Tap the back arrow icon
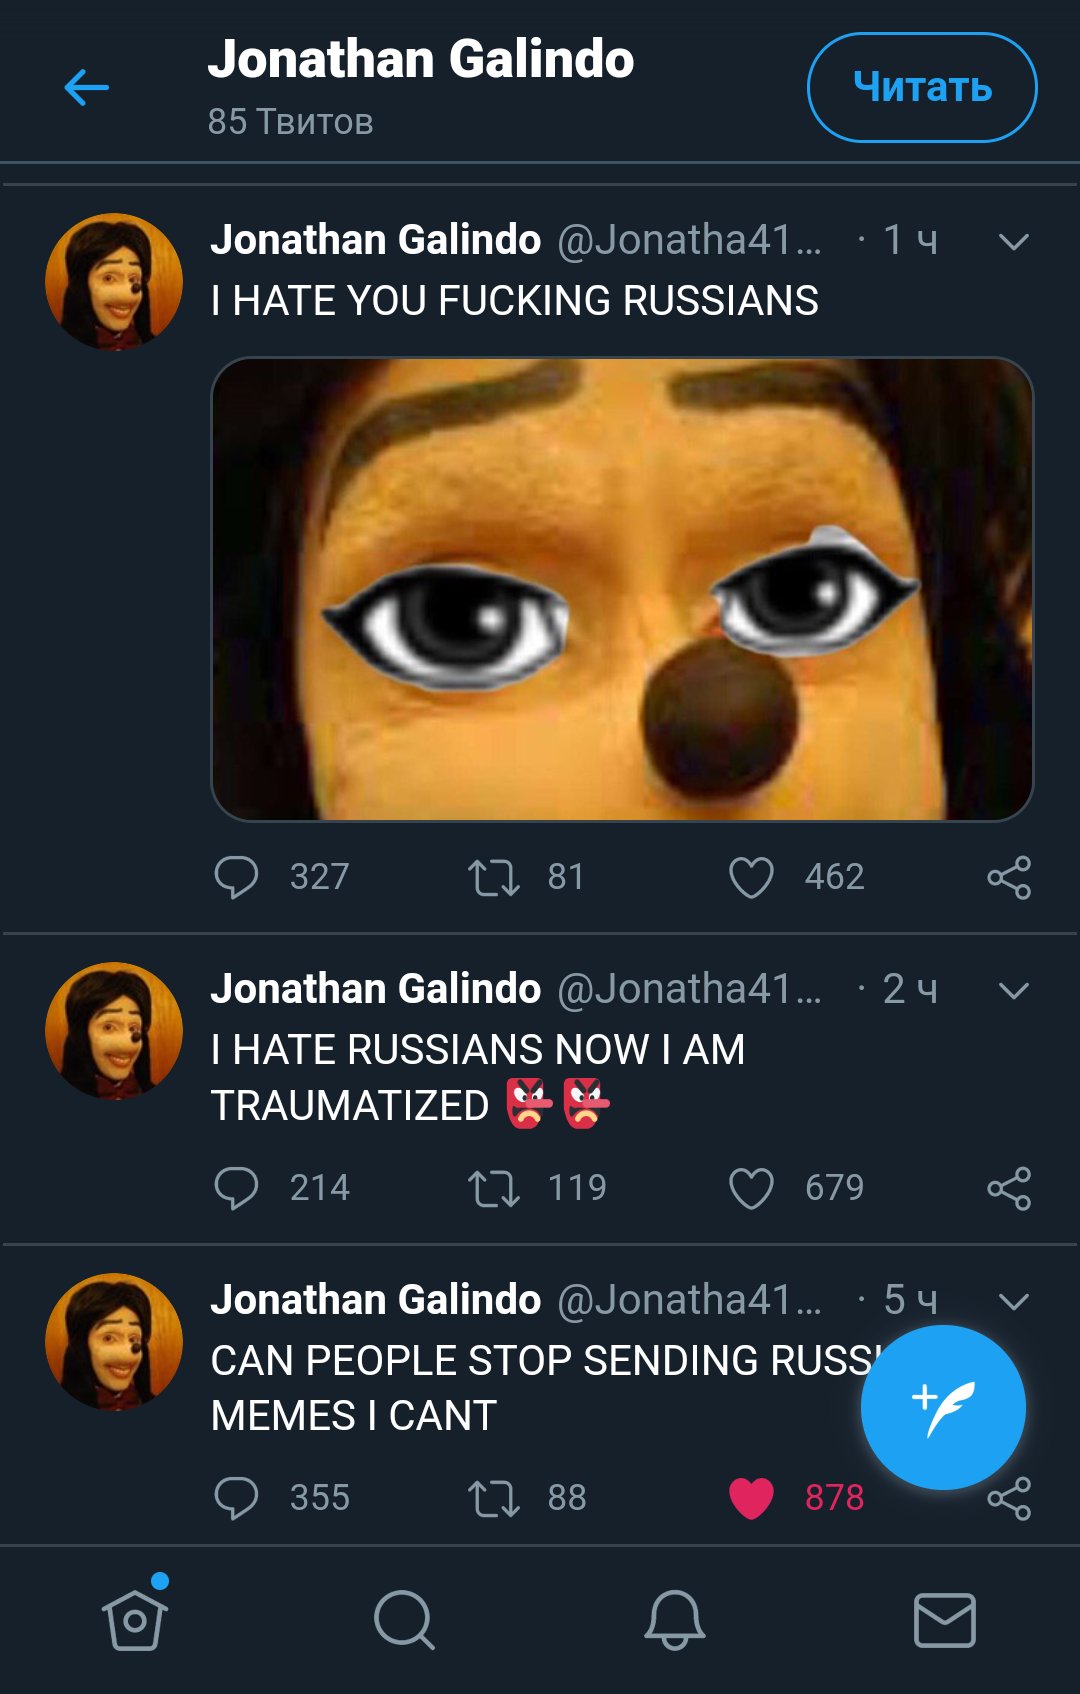The width and height of the screenshot is (1080, 1694). coord(87,88)
